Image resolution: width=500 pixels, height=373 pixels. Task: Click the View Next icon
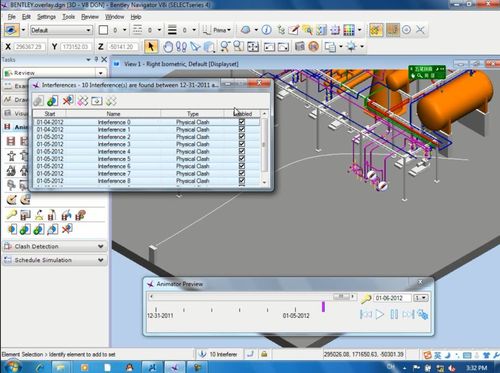pos(283,47)
